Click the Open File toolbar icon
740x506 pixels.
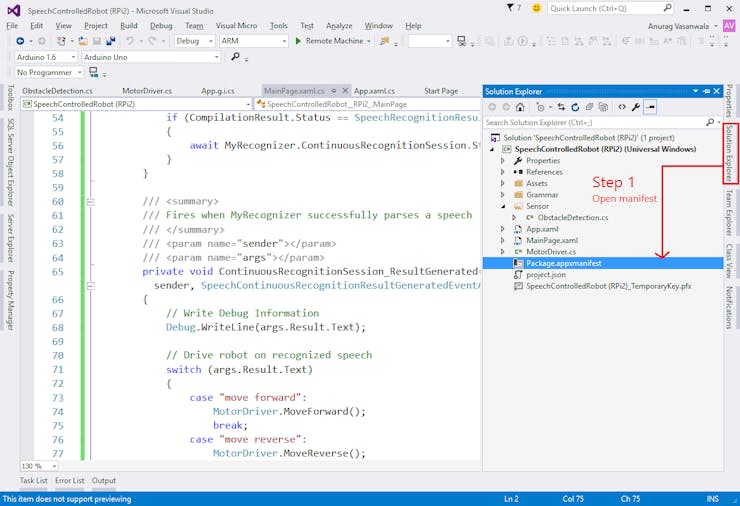(x=83, y=41)
